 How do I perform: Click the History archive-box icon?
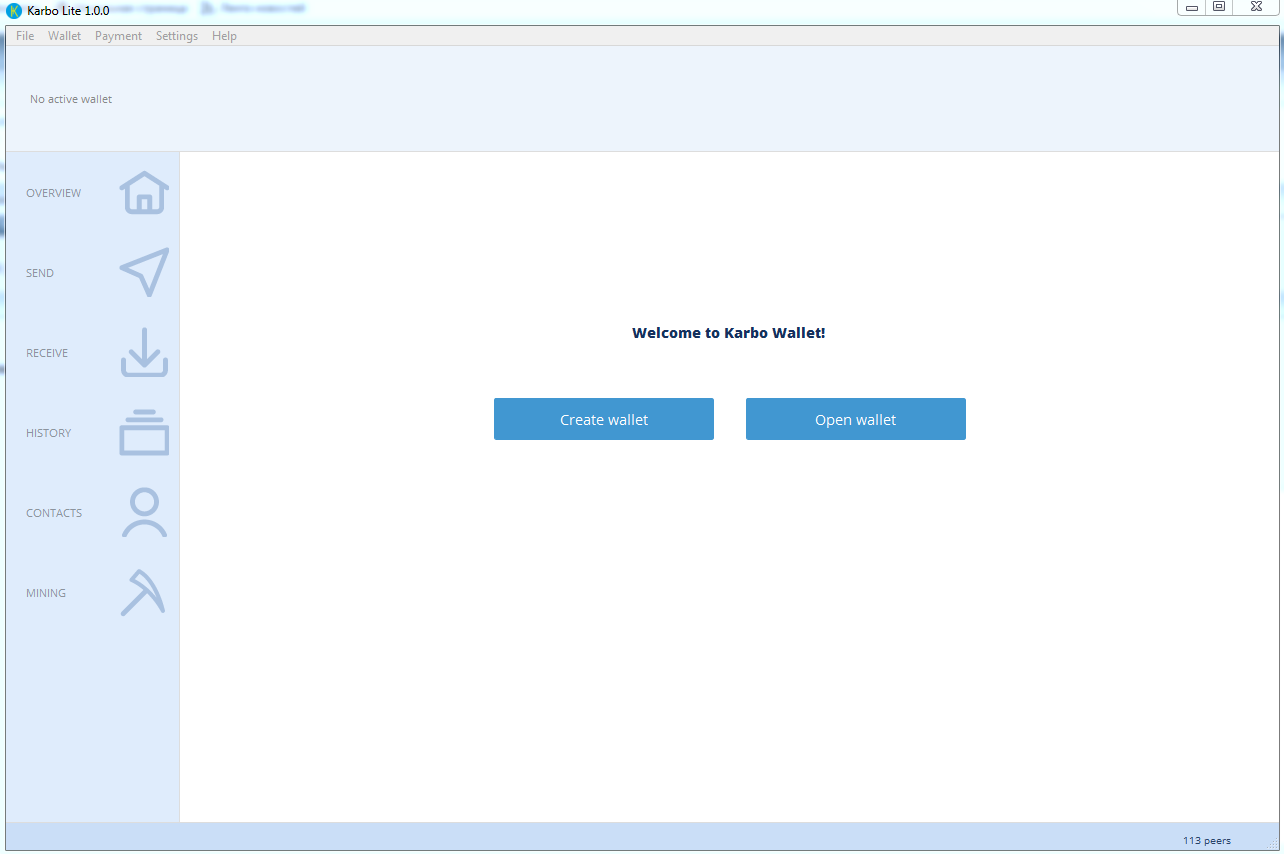point(144,432)
